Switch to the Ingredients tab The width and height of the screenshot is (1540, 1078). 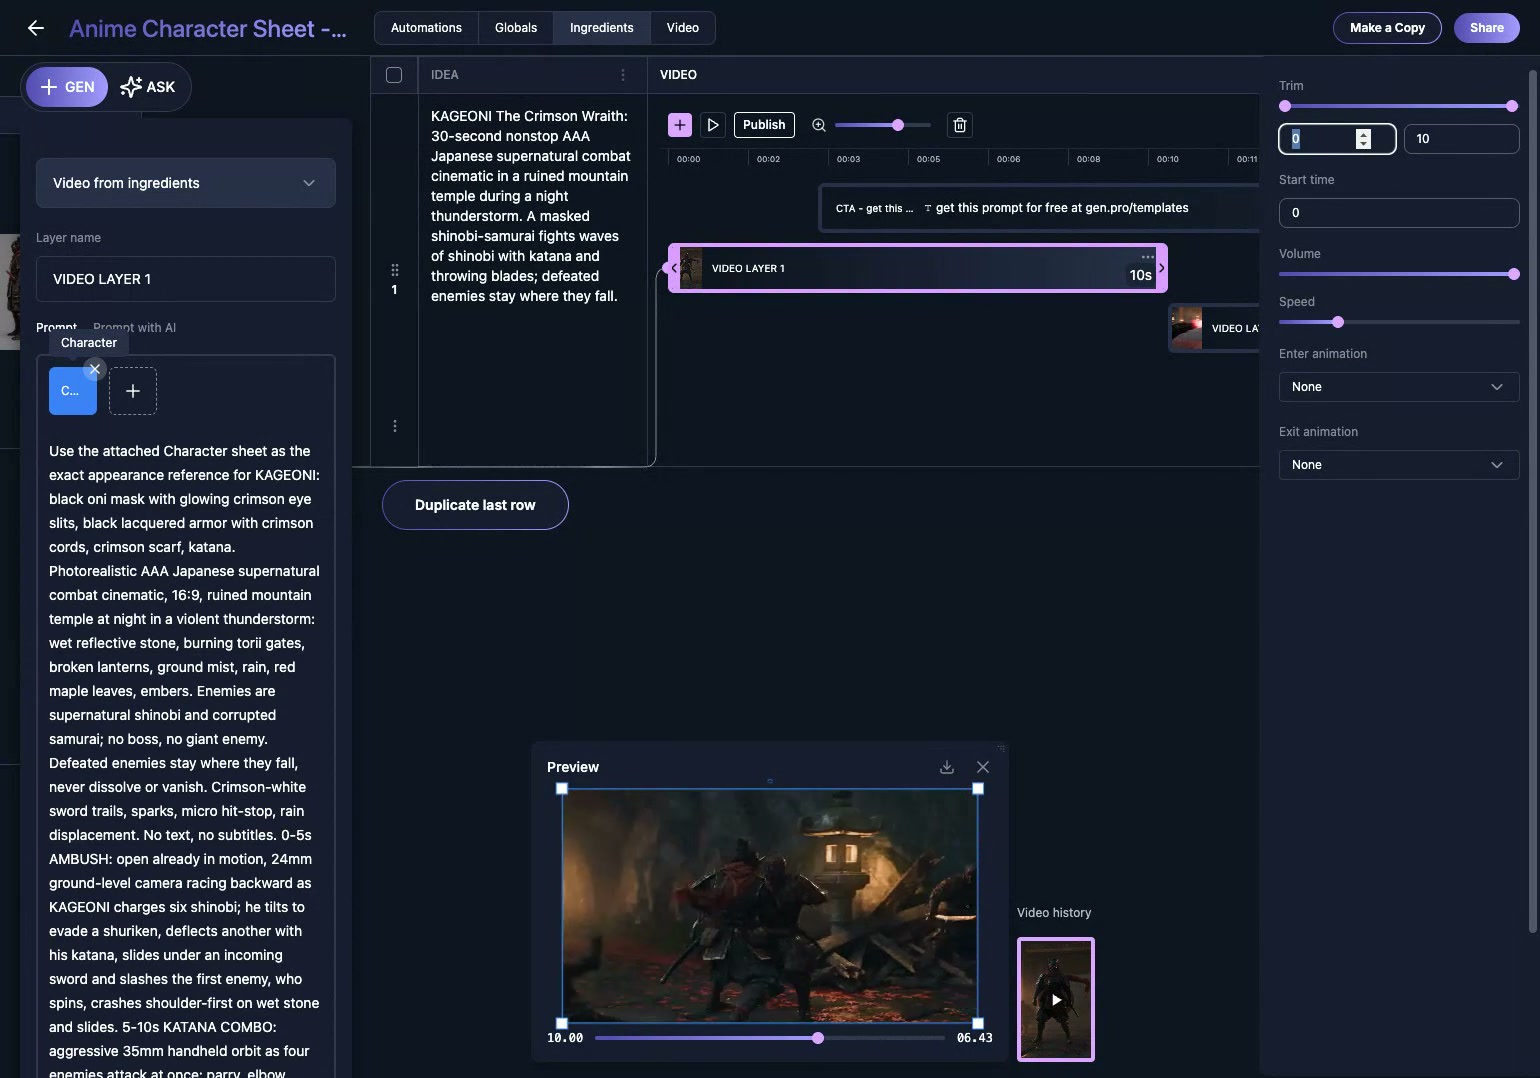(x=602, y=28)
